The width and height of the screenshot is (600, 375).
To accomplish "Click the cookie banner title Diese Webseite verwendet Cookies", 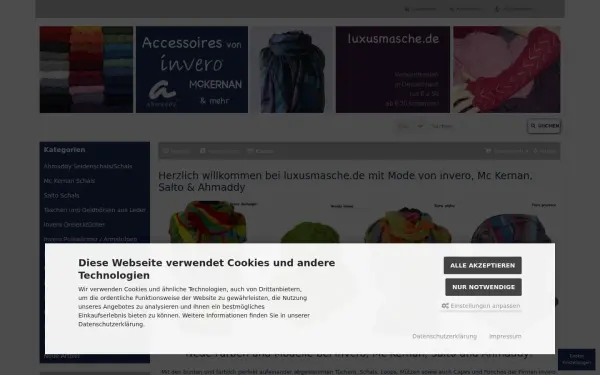I will [x=207, y=269].
